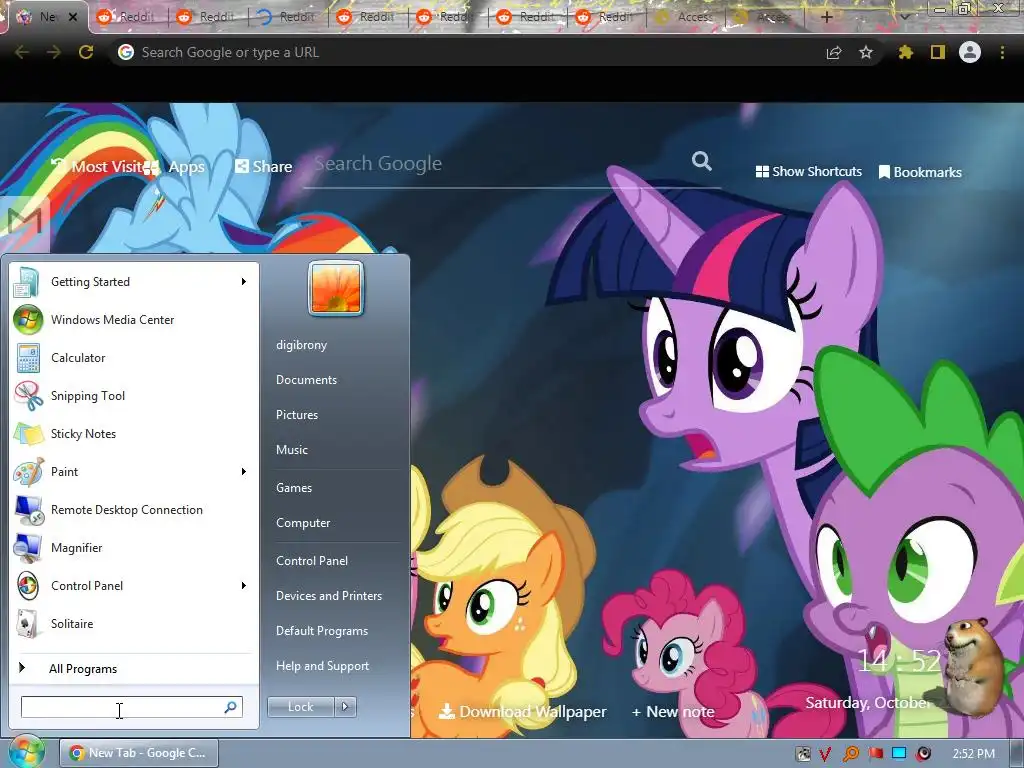Click the user account picture thumbnail
Viewport: 1024px width, 768px height.
click(x=336, y=288)
